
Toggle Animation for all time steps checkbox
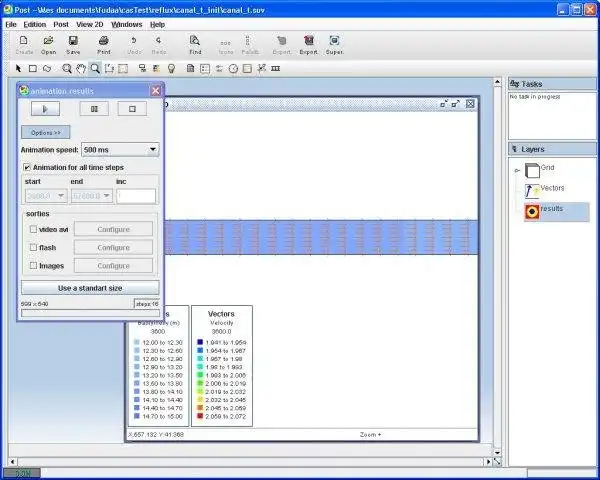click(x=27, y=167)
